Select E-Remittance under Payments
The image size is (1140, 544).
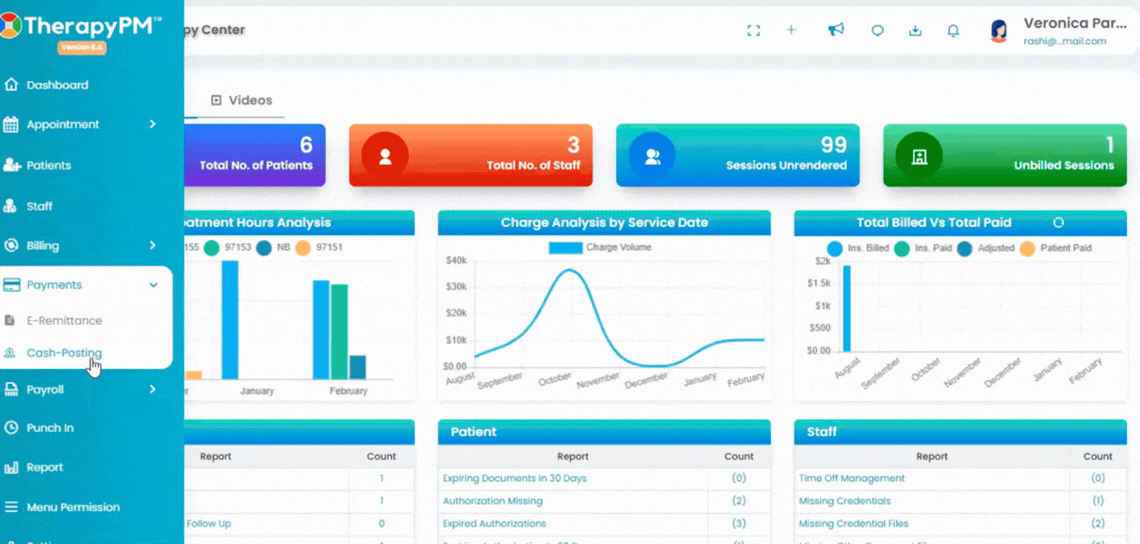(64, 321)
